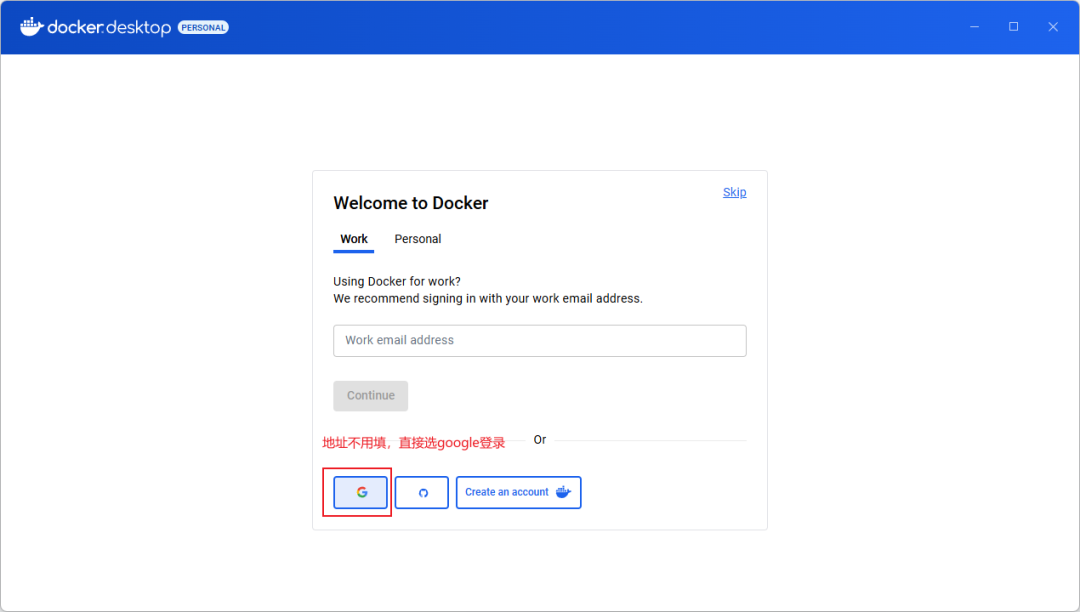Click the 'Or' separator label
This screenshot has width=1080, height=612.
coord(540,440)
